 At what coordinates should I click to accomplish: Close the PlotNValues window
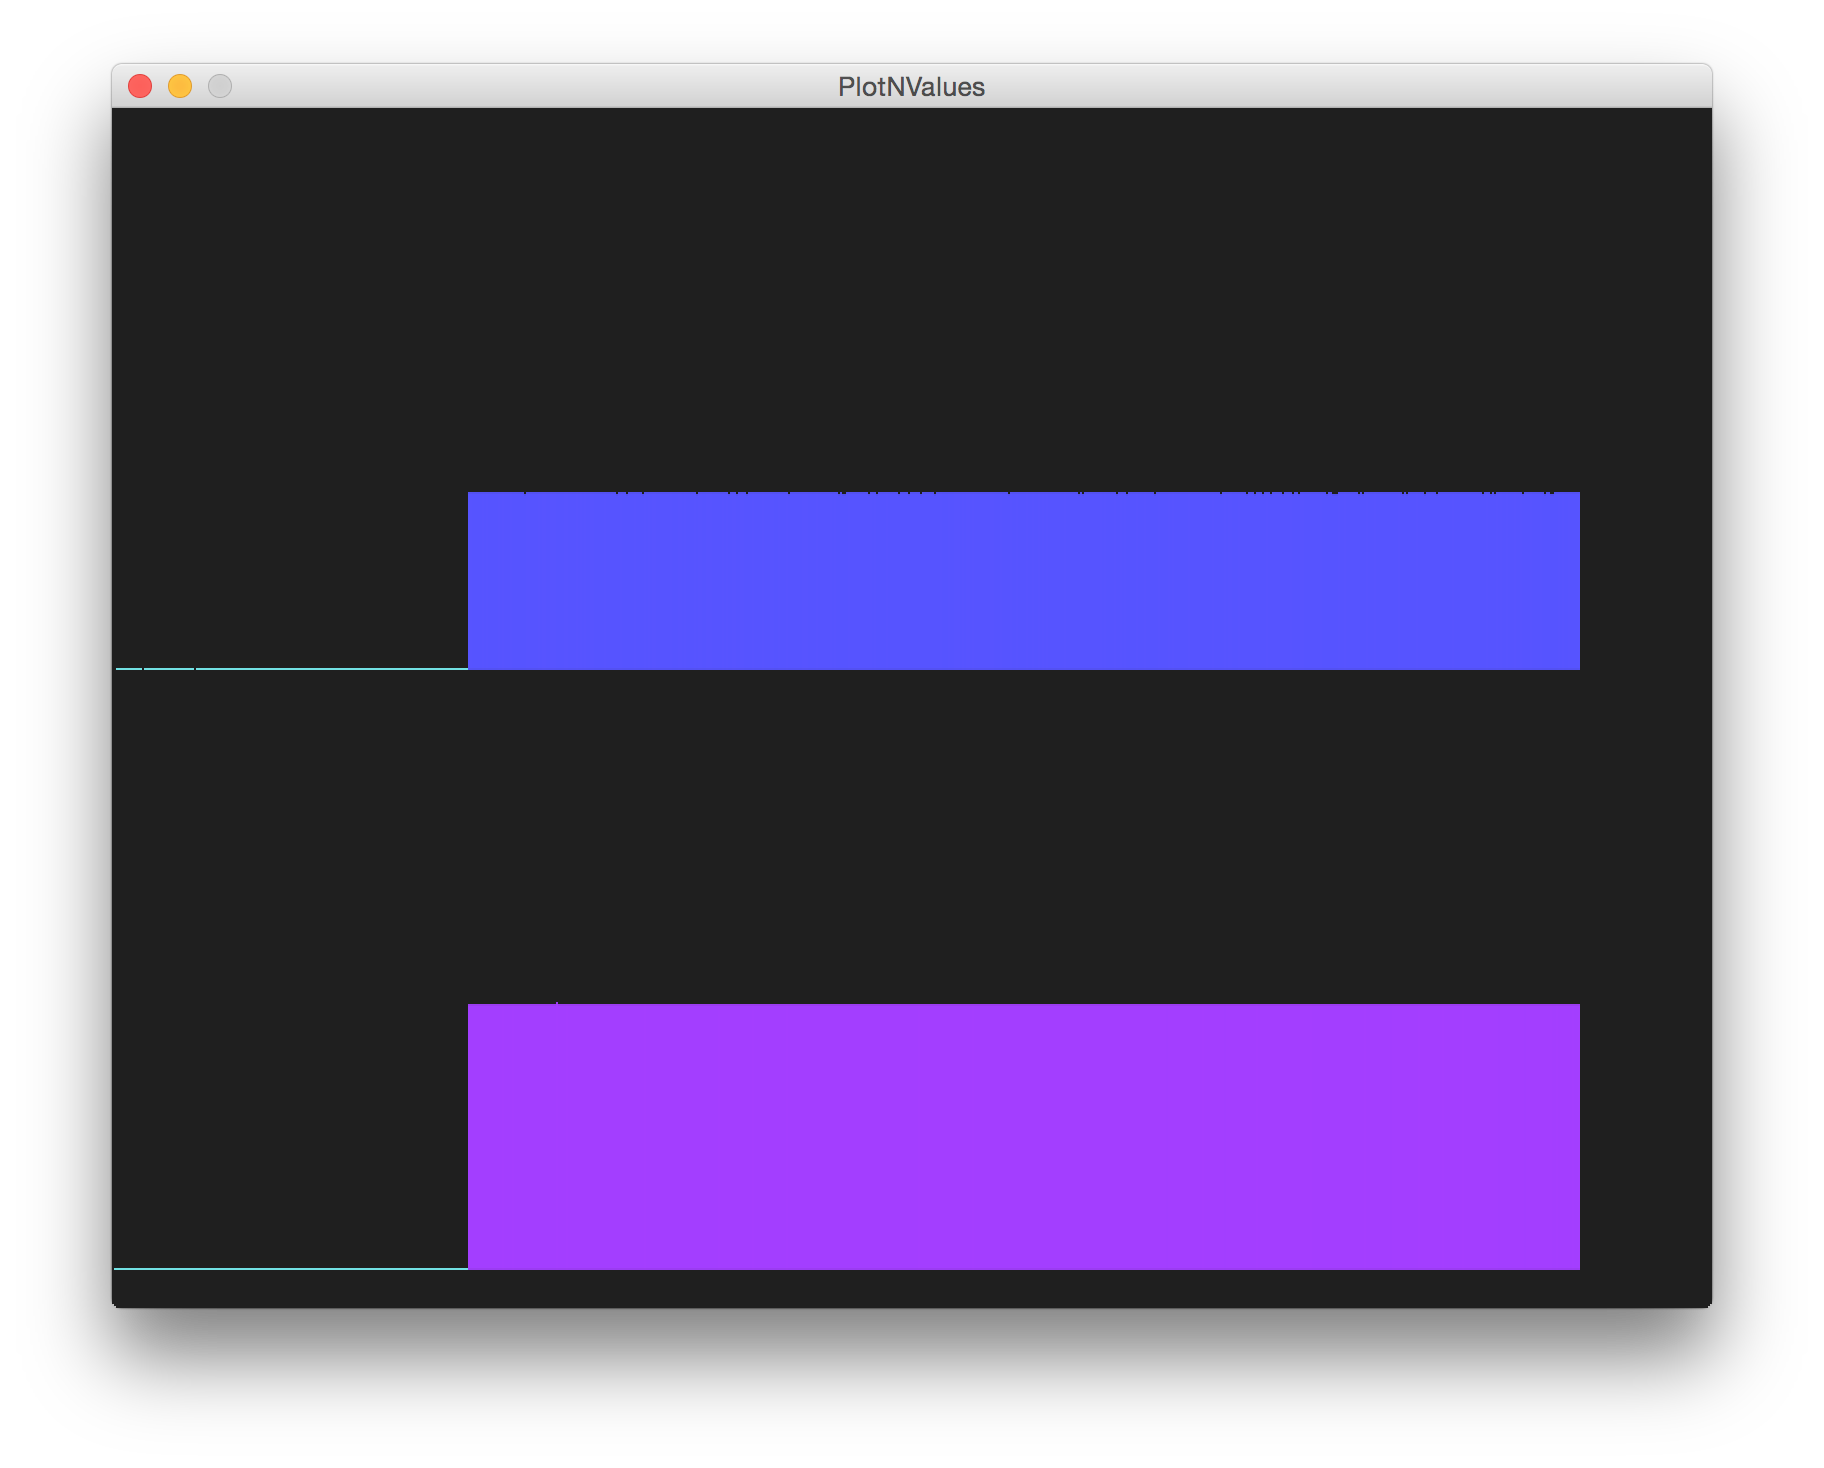(x=141, y=87)
